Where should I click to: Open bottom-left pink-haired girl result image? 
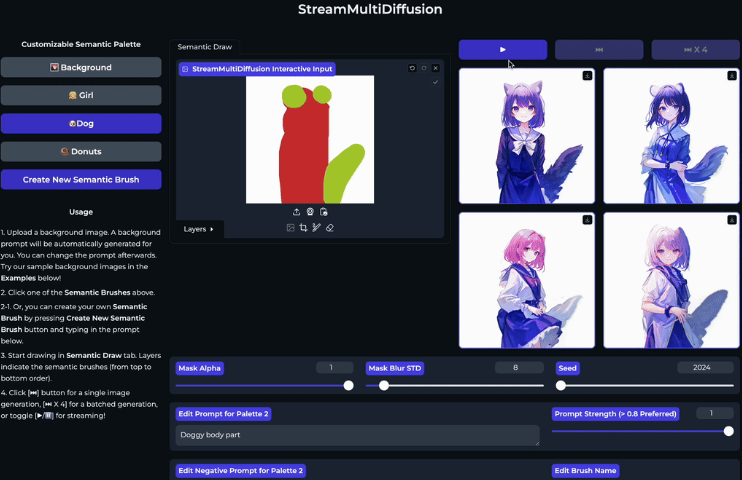(x=527, y=280)
